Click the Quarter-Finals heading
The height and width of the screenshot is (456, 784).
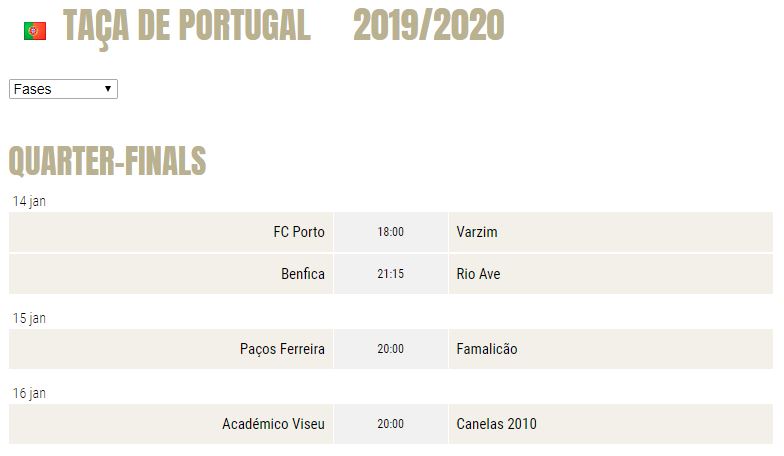[108, 161]
